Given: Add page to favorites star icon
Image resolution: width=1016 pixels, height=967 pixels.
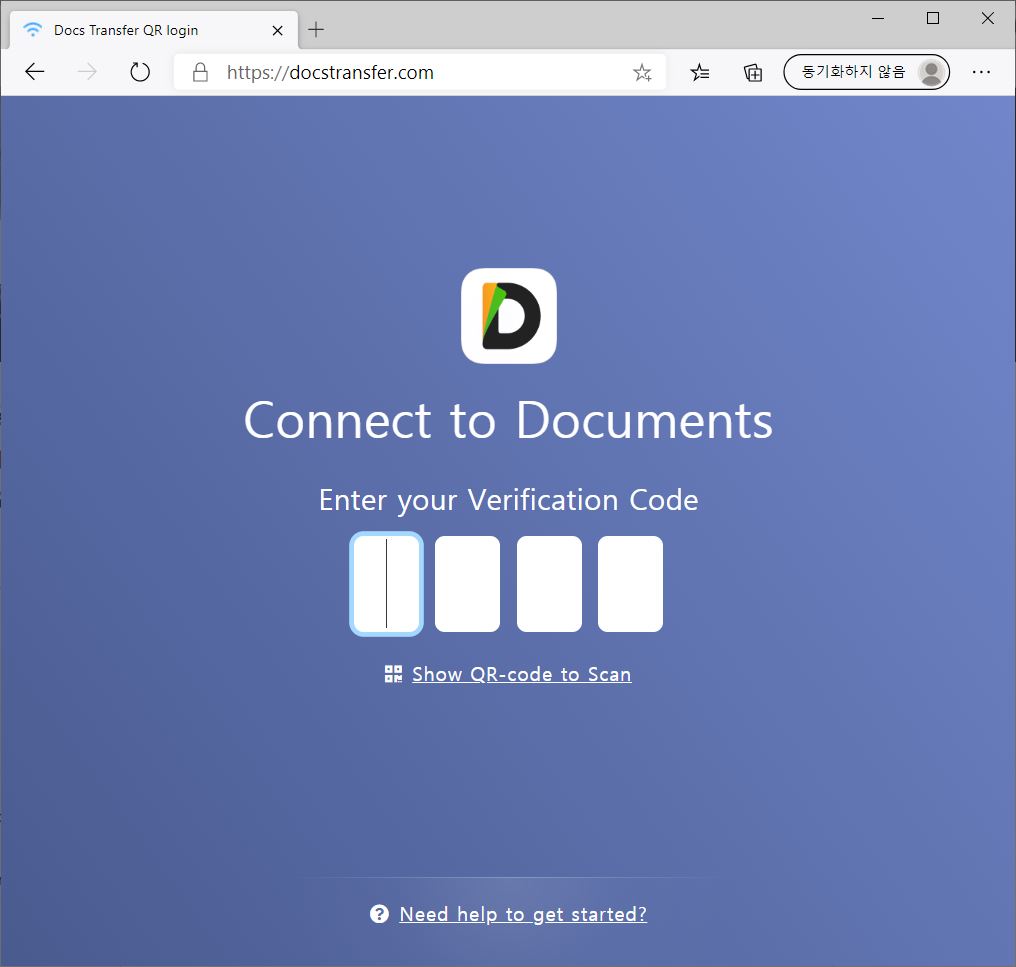Looking at the screenshot, I should (x=642, y=72).
